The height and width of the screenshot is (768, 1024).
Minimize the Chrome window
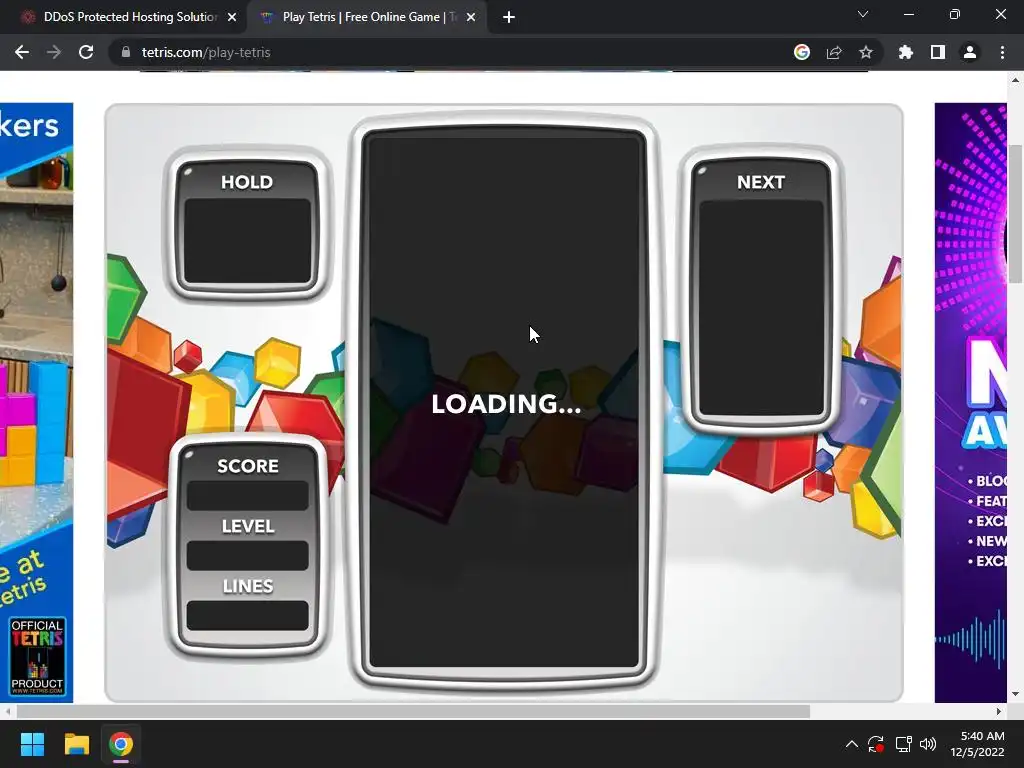(908, 14)
